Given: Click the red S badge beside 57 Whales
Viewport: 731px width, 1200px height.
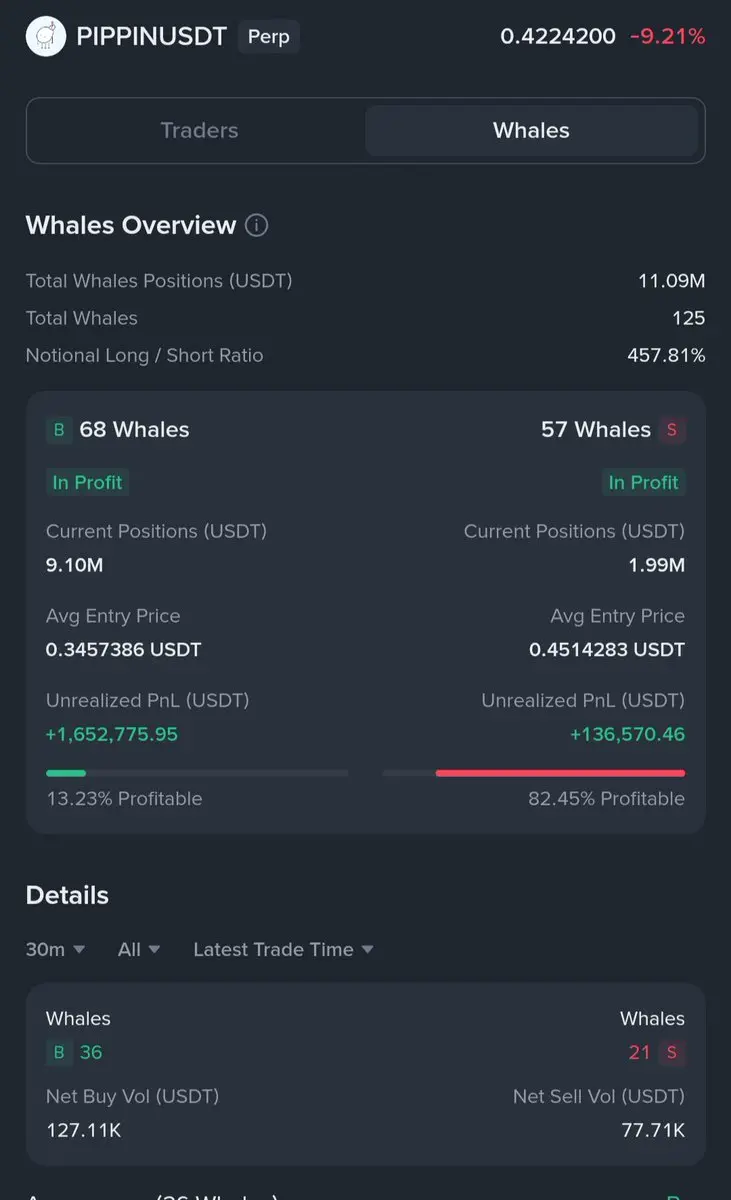Looking at the screenshot, I should point(672,430).
